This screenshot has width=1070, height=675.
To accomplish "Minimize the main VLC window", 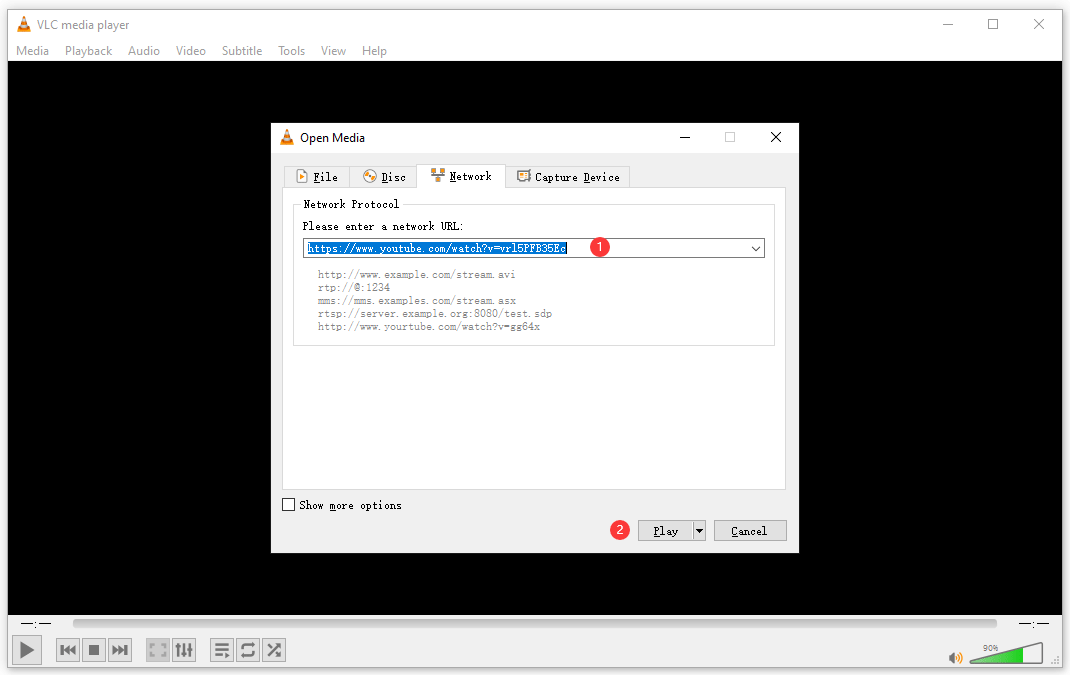I will [948, 25].
